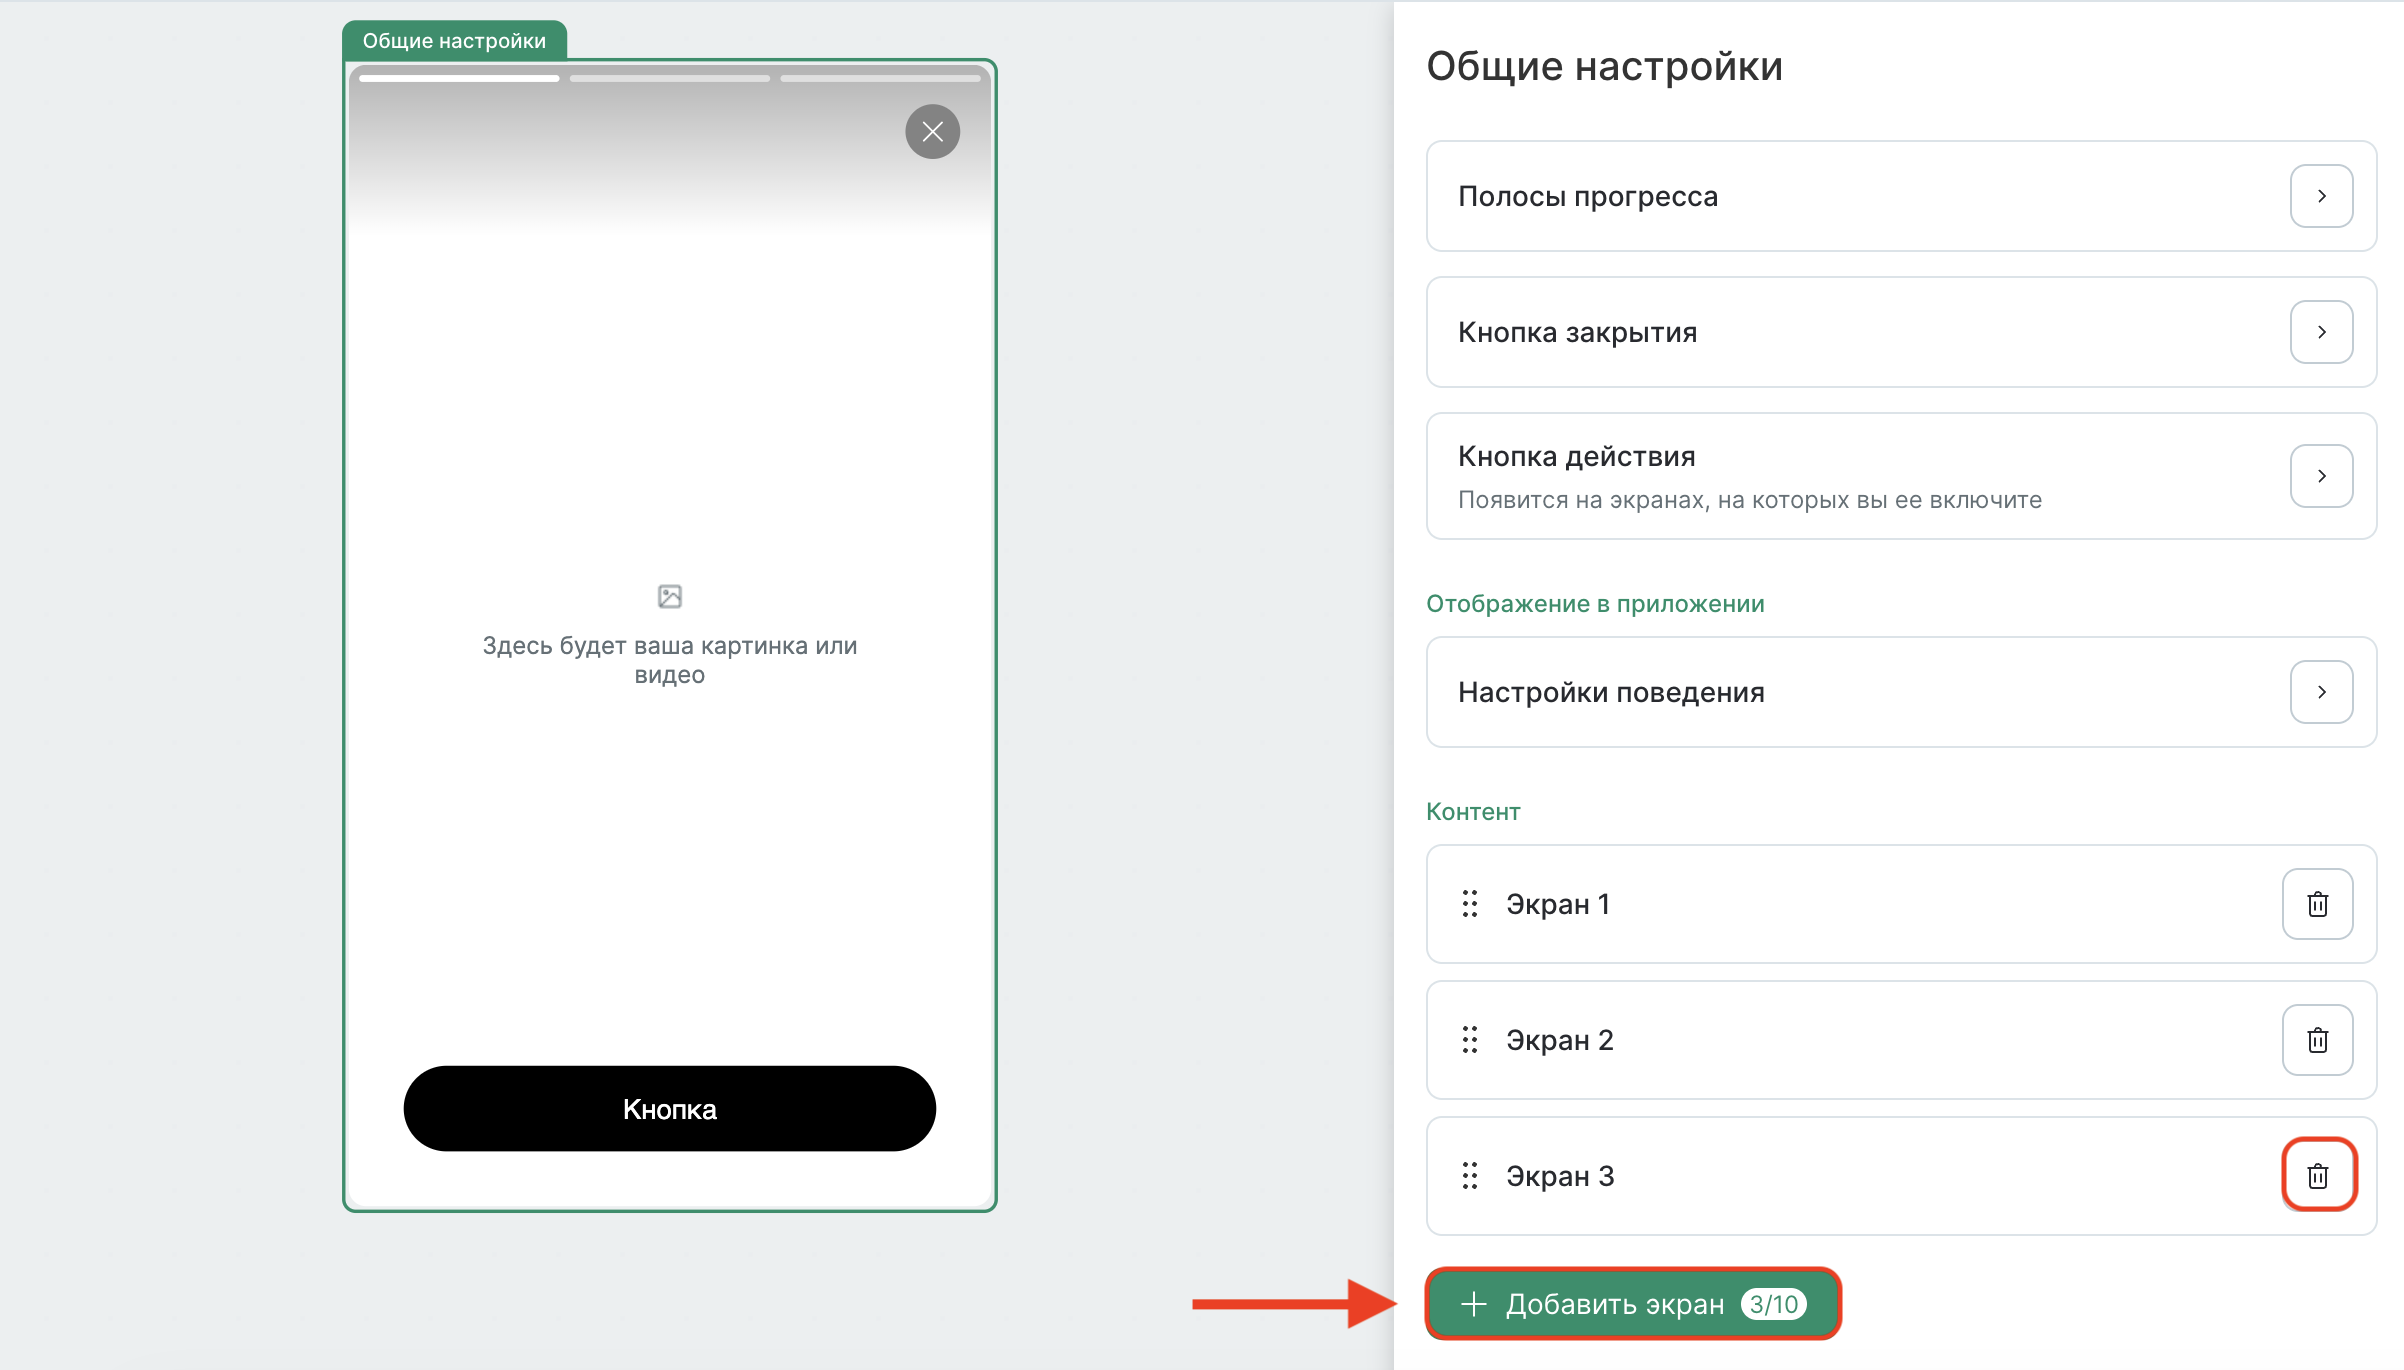Click the drag handle next to Экран 3
The width and height of the screenshot is (2404, 1370).
[x=1469, y=1176]
